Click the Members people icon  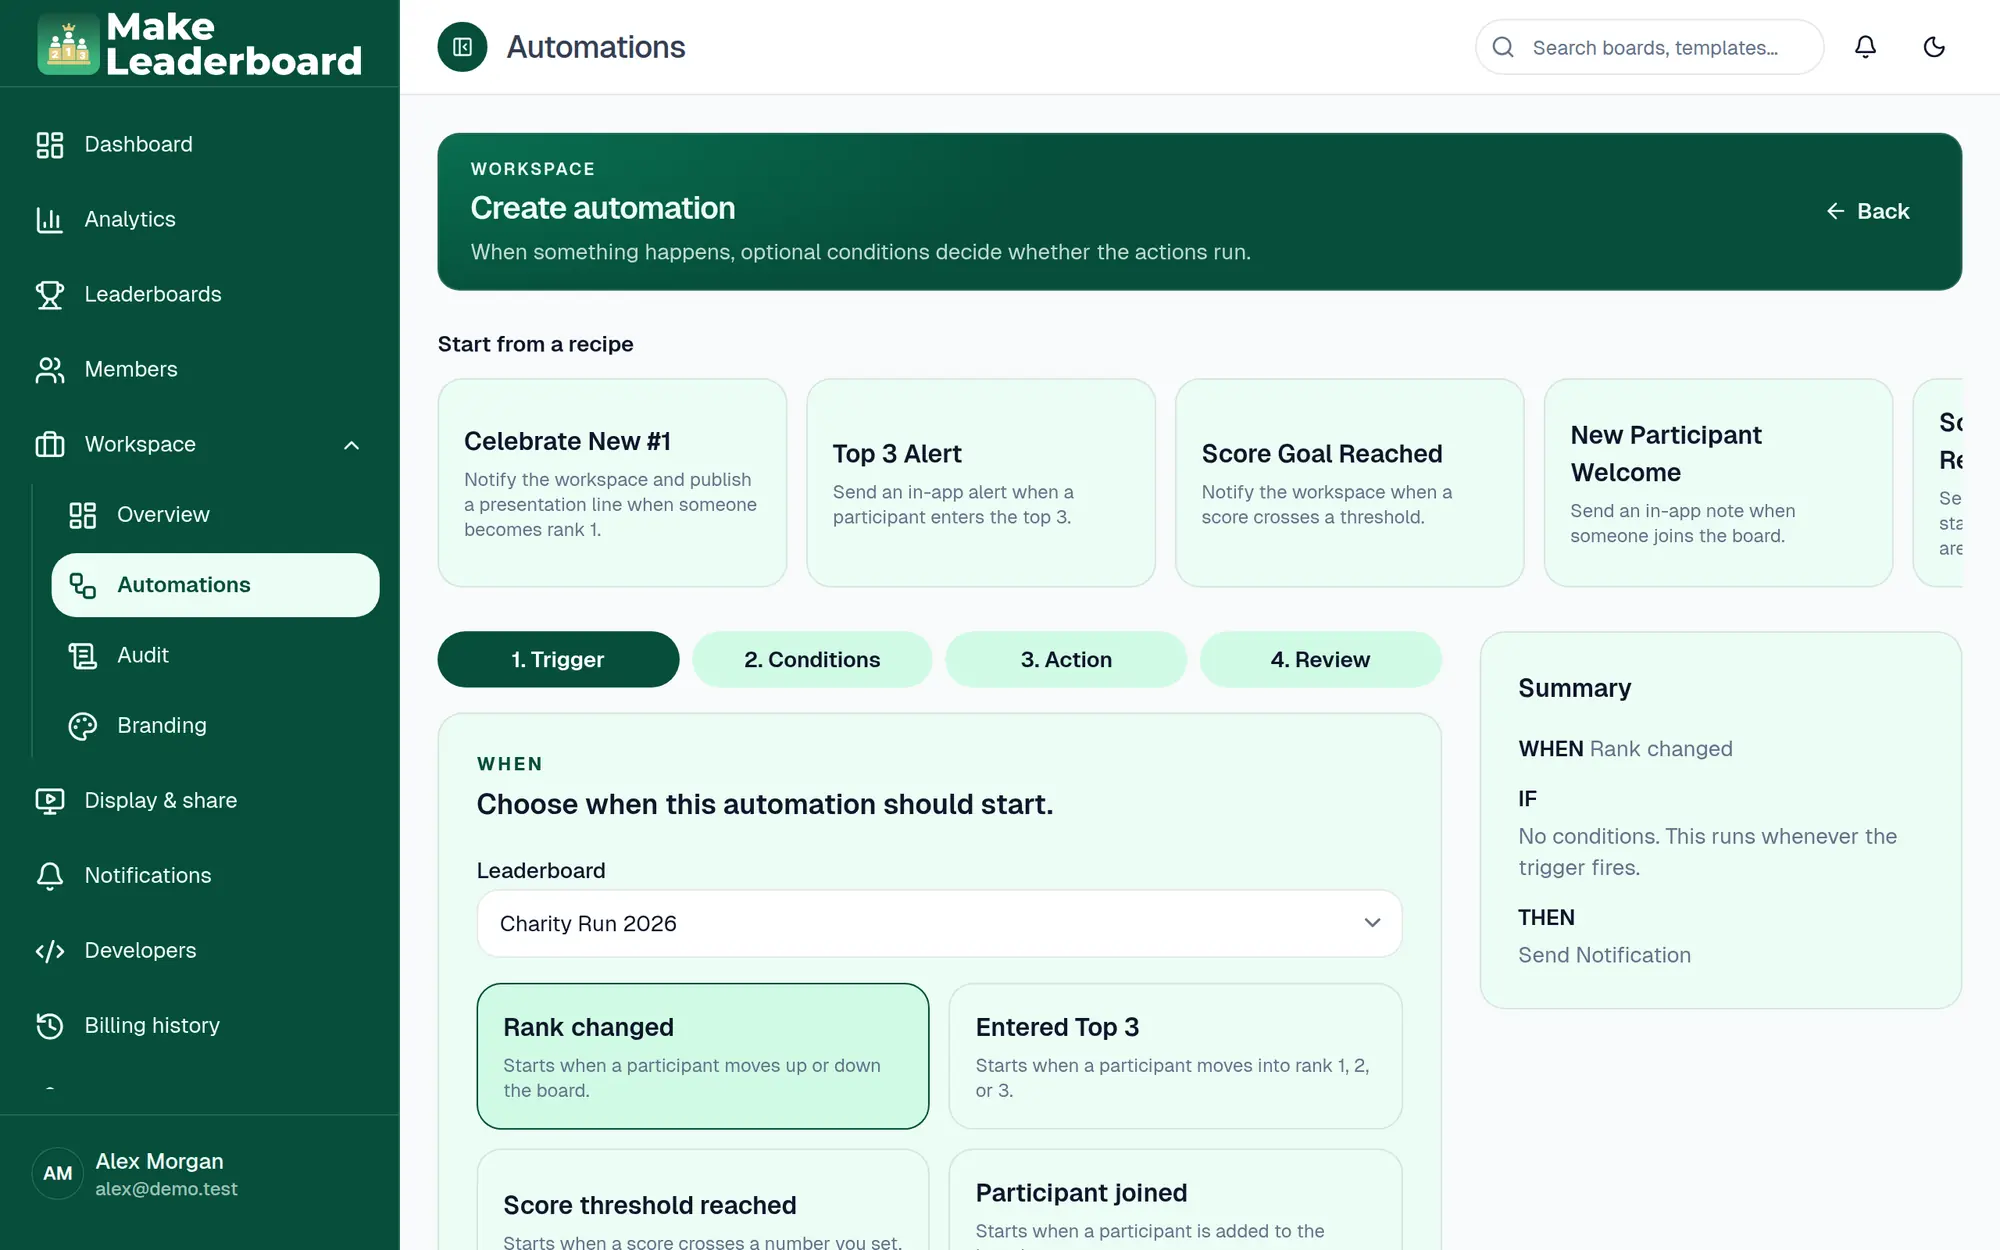point(50,370)
